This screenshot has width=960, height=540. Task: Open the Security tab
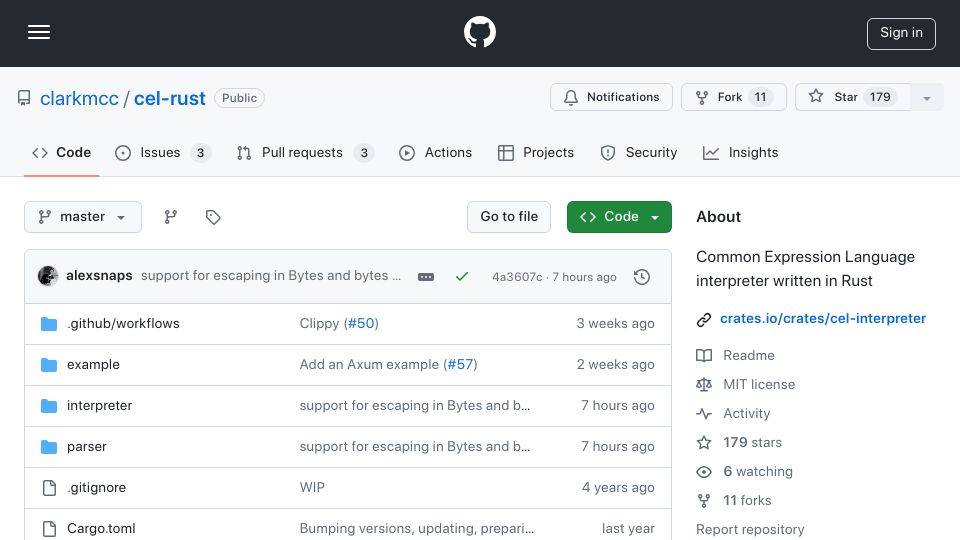coord(639,152)
